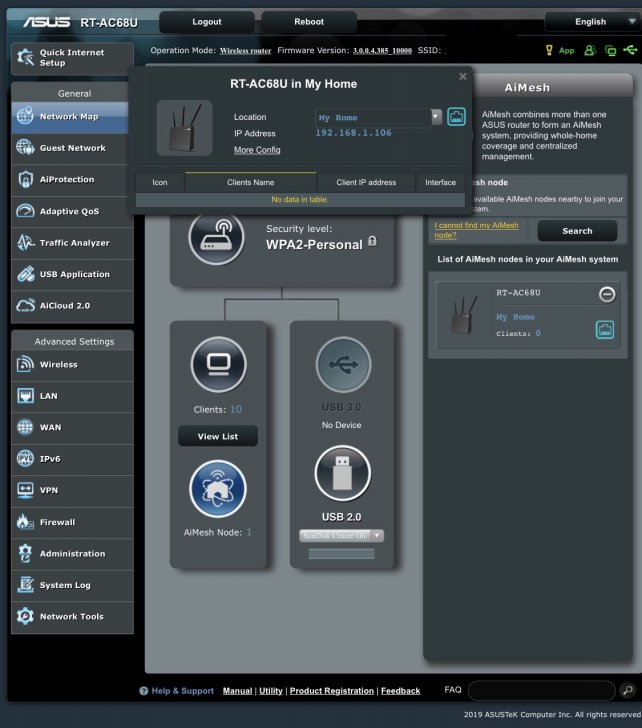
Task: Click the AiMesh Node icon
Action: [218, 489]
